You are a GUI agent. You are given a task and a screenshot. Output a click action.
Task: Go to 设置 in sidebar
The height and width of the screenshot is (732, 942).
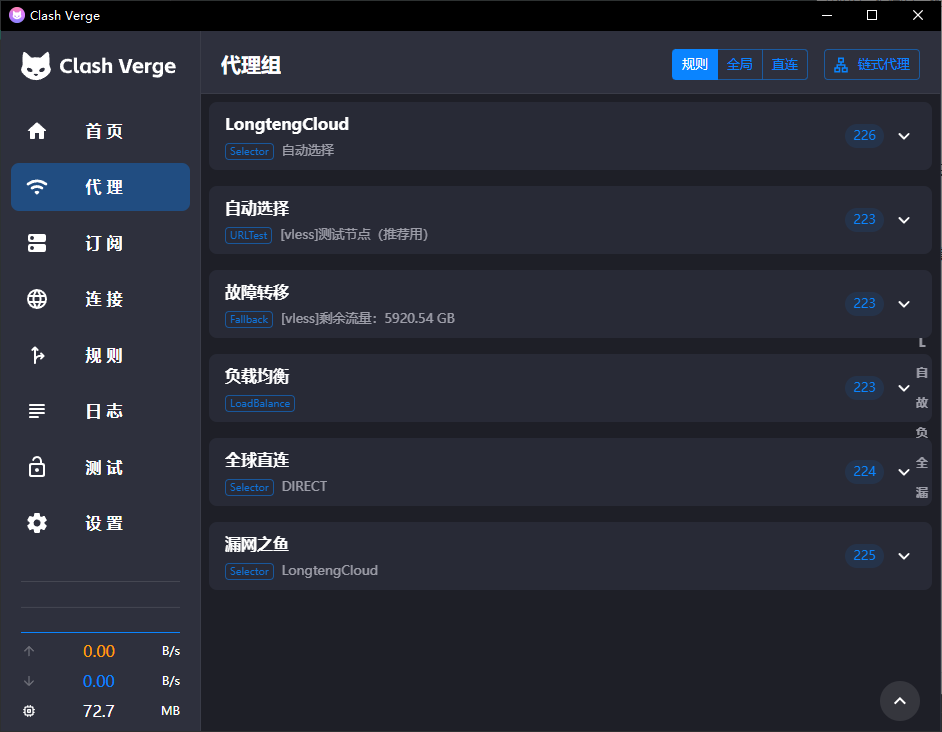(x=100, y=523)
